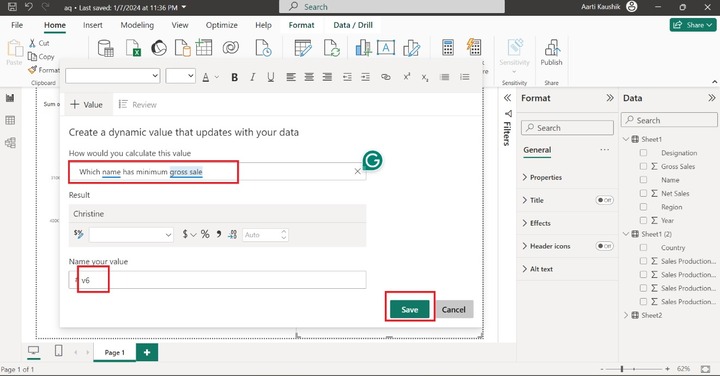Toggle bold text formatting

click(x=234, y=77)
